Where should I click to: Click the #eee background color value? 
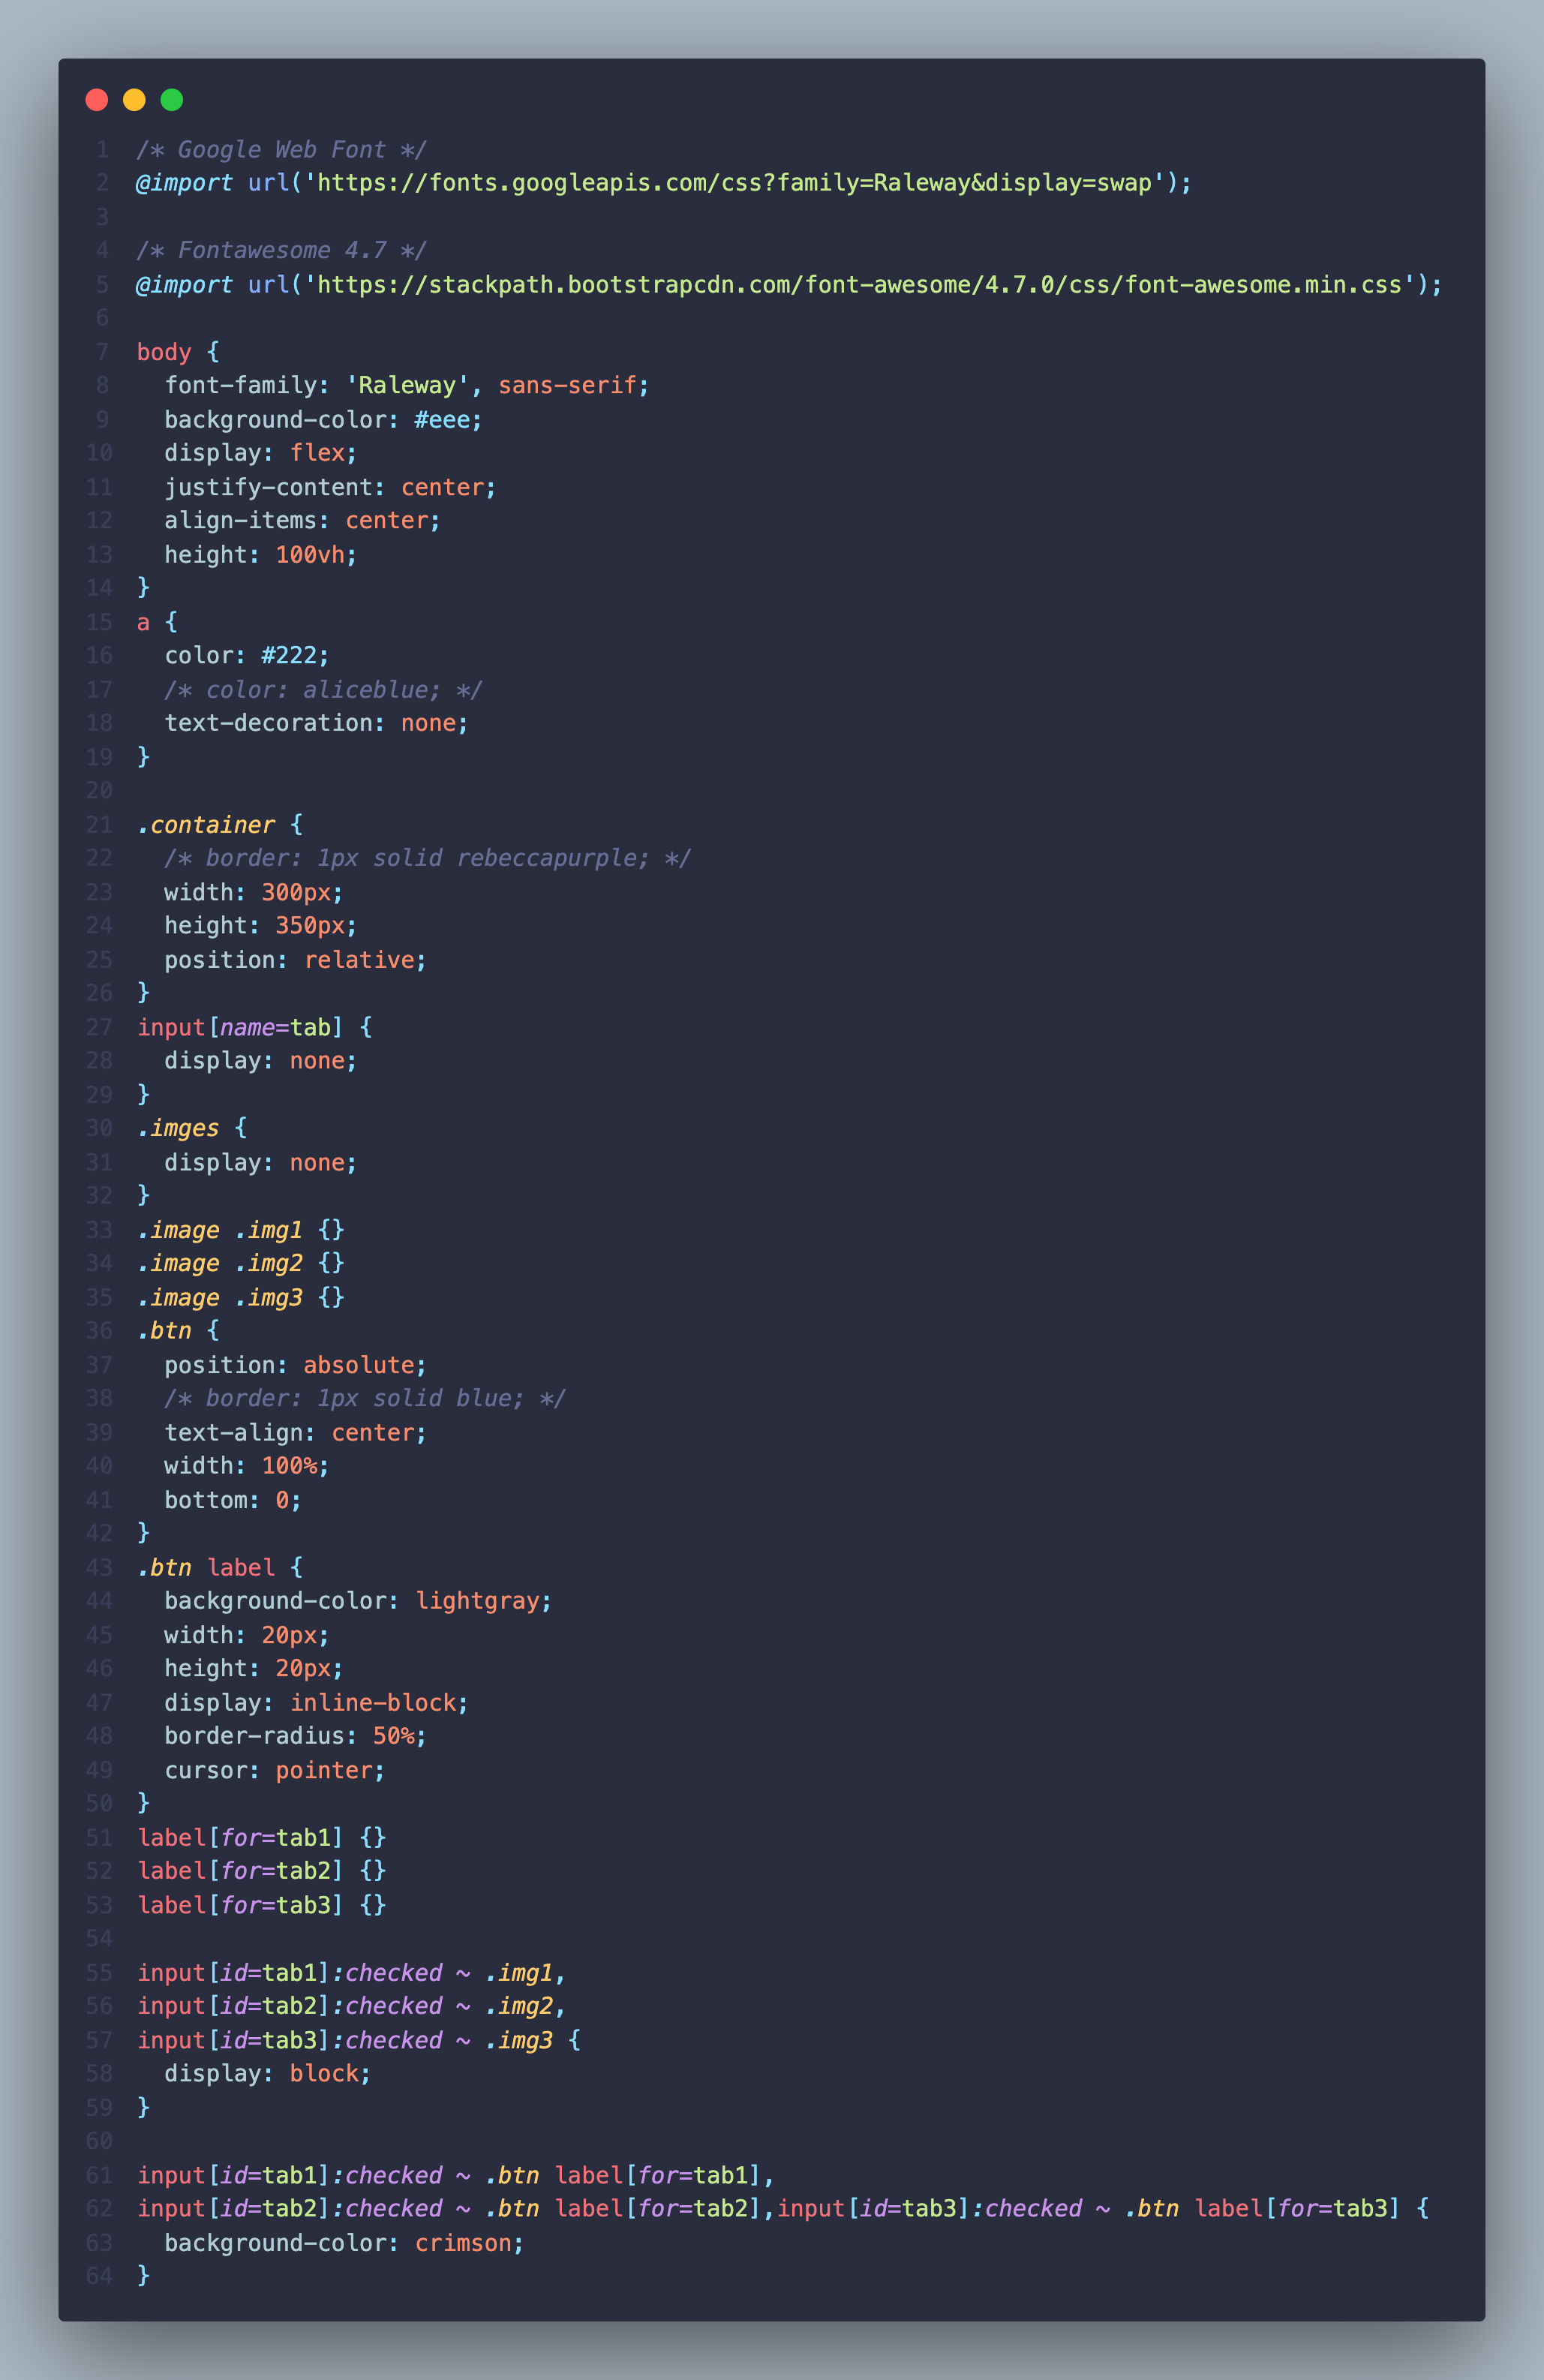(441, 420)
